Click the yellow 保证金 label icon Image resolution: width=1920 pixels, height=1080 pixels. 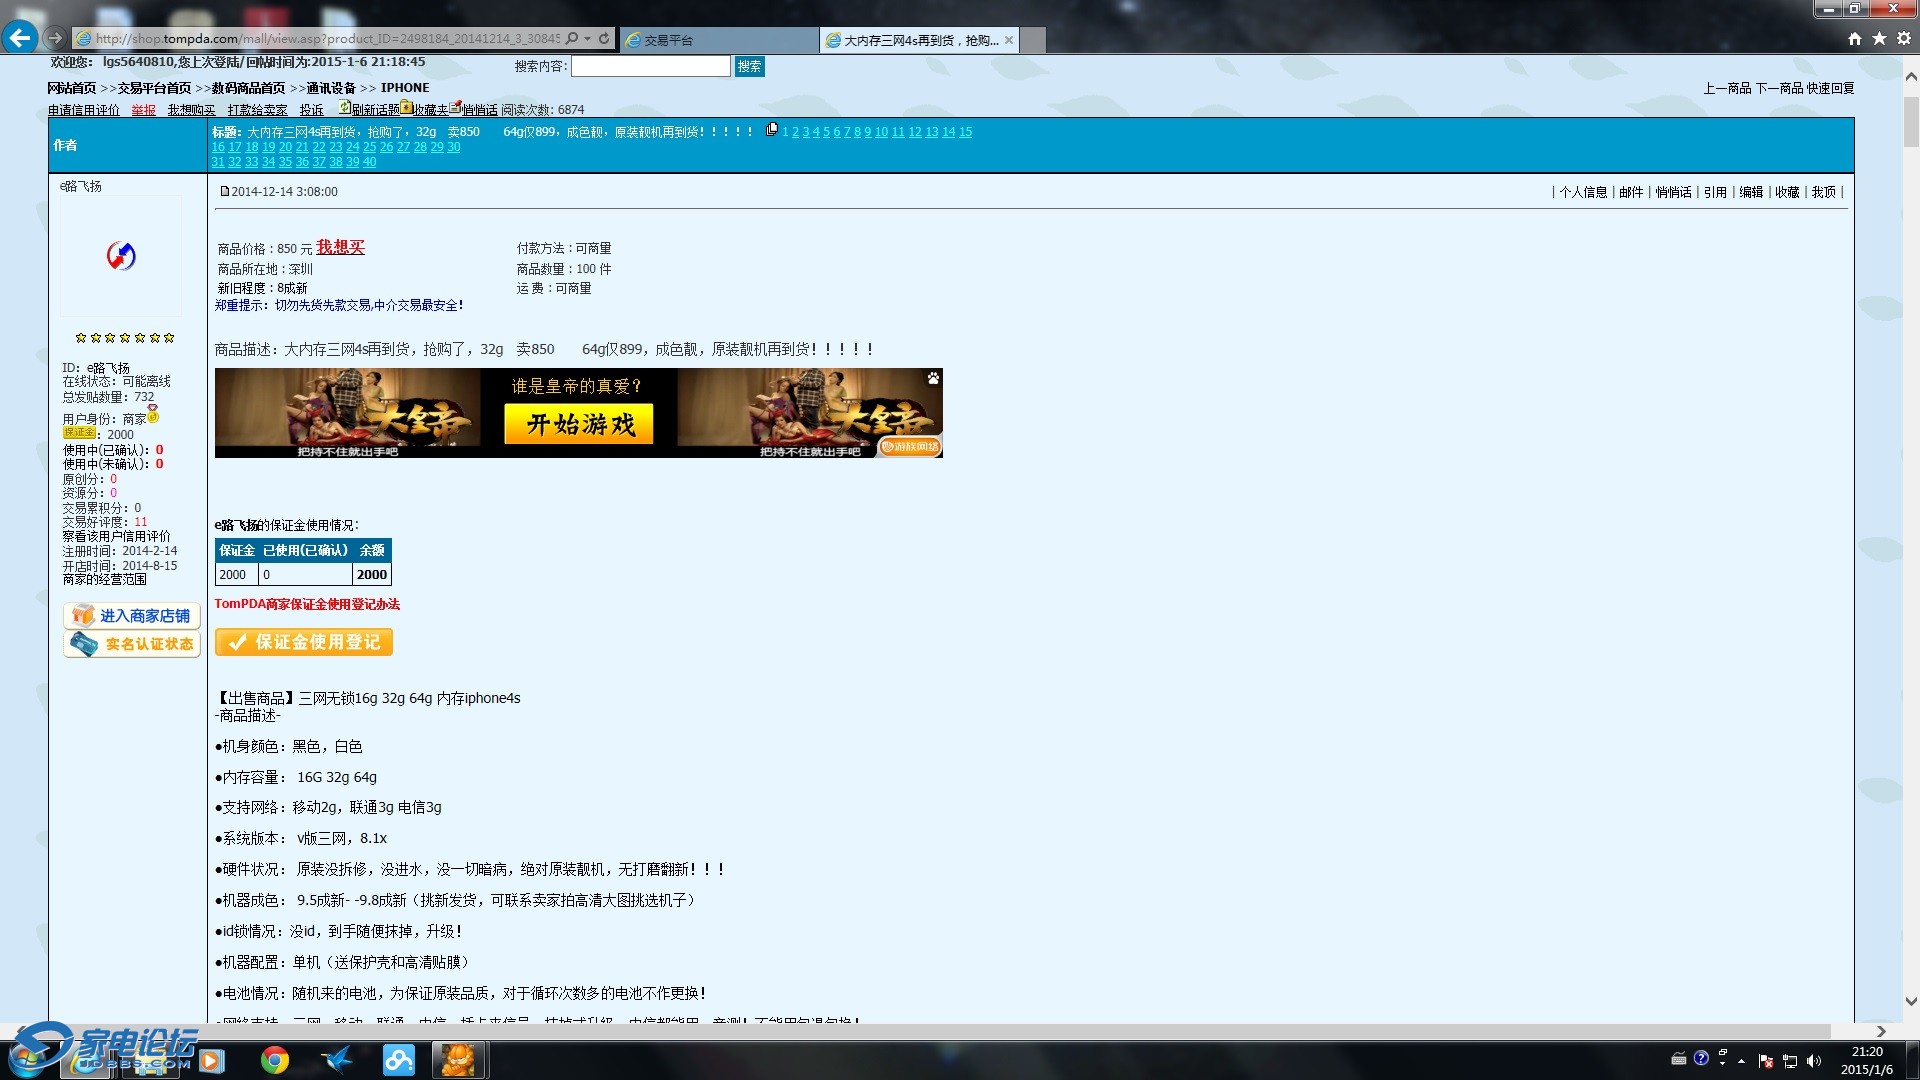pos(79,433)
